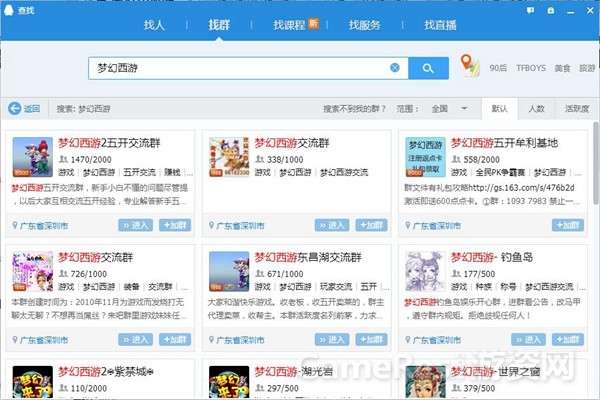Image resolution: width=600 pixels, height=400 pixels.
Task: Open avatar of 梦幻西游-世界之窗
Action: (426, 382)
